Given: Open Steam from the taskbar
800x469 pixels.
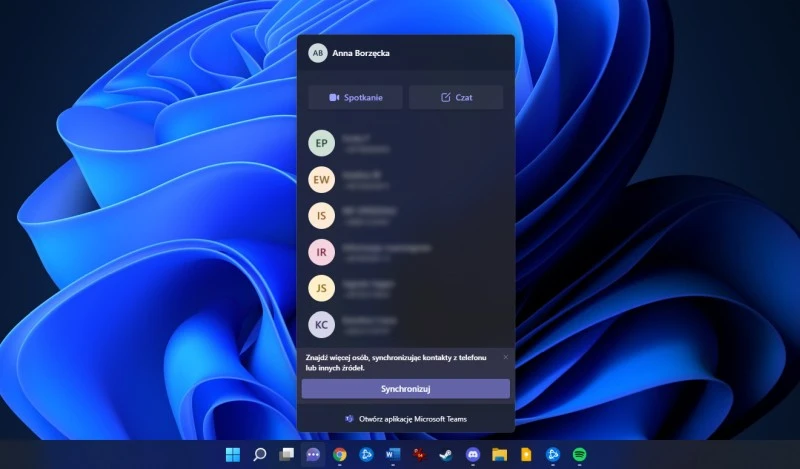Looking at the screenshot, I should coord(446,455).
